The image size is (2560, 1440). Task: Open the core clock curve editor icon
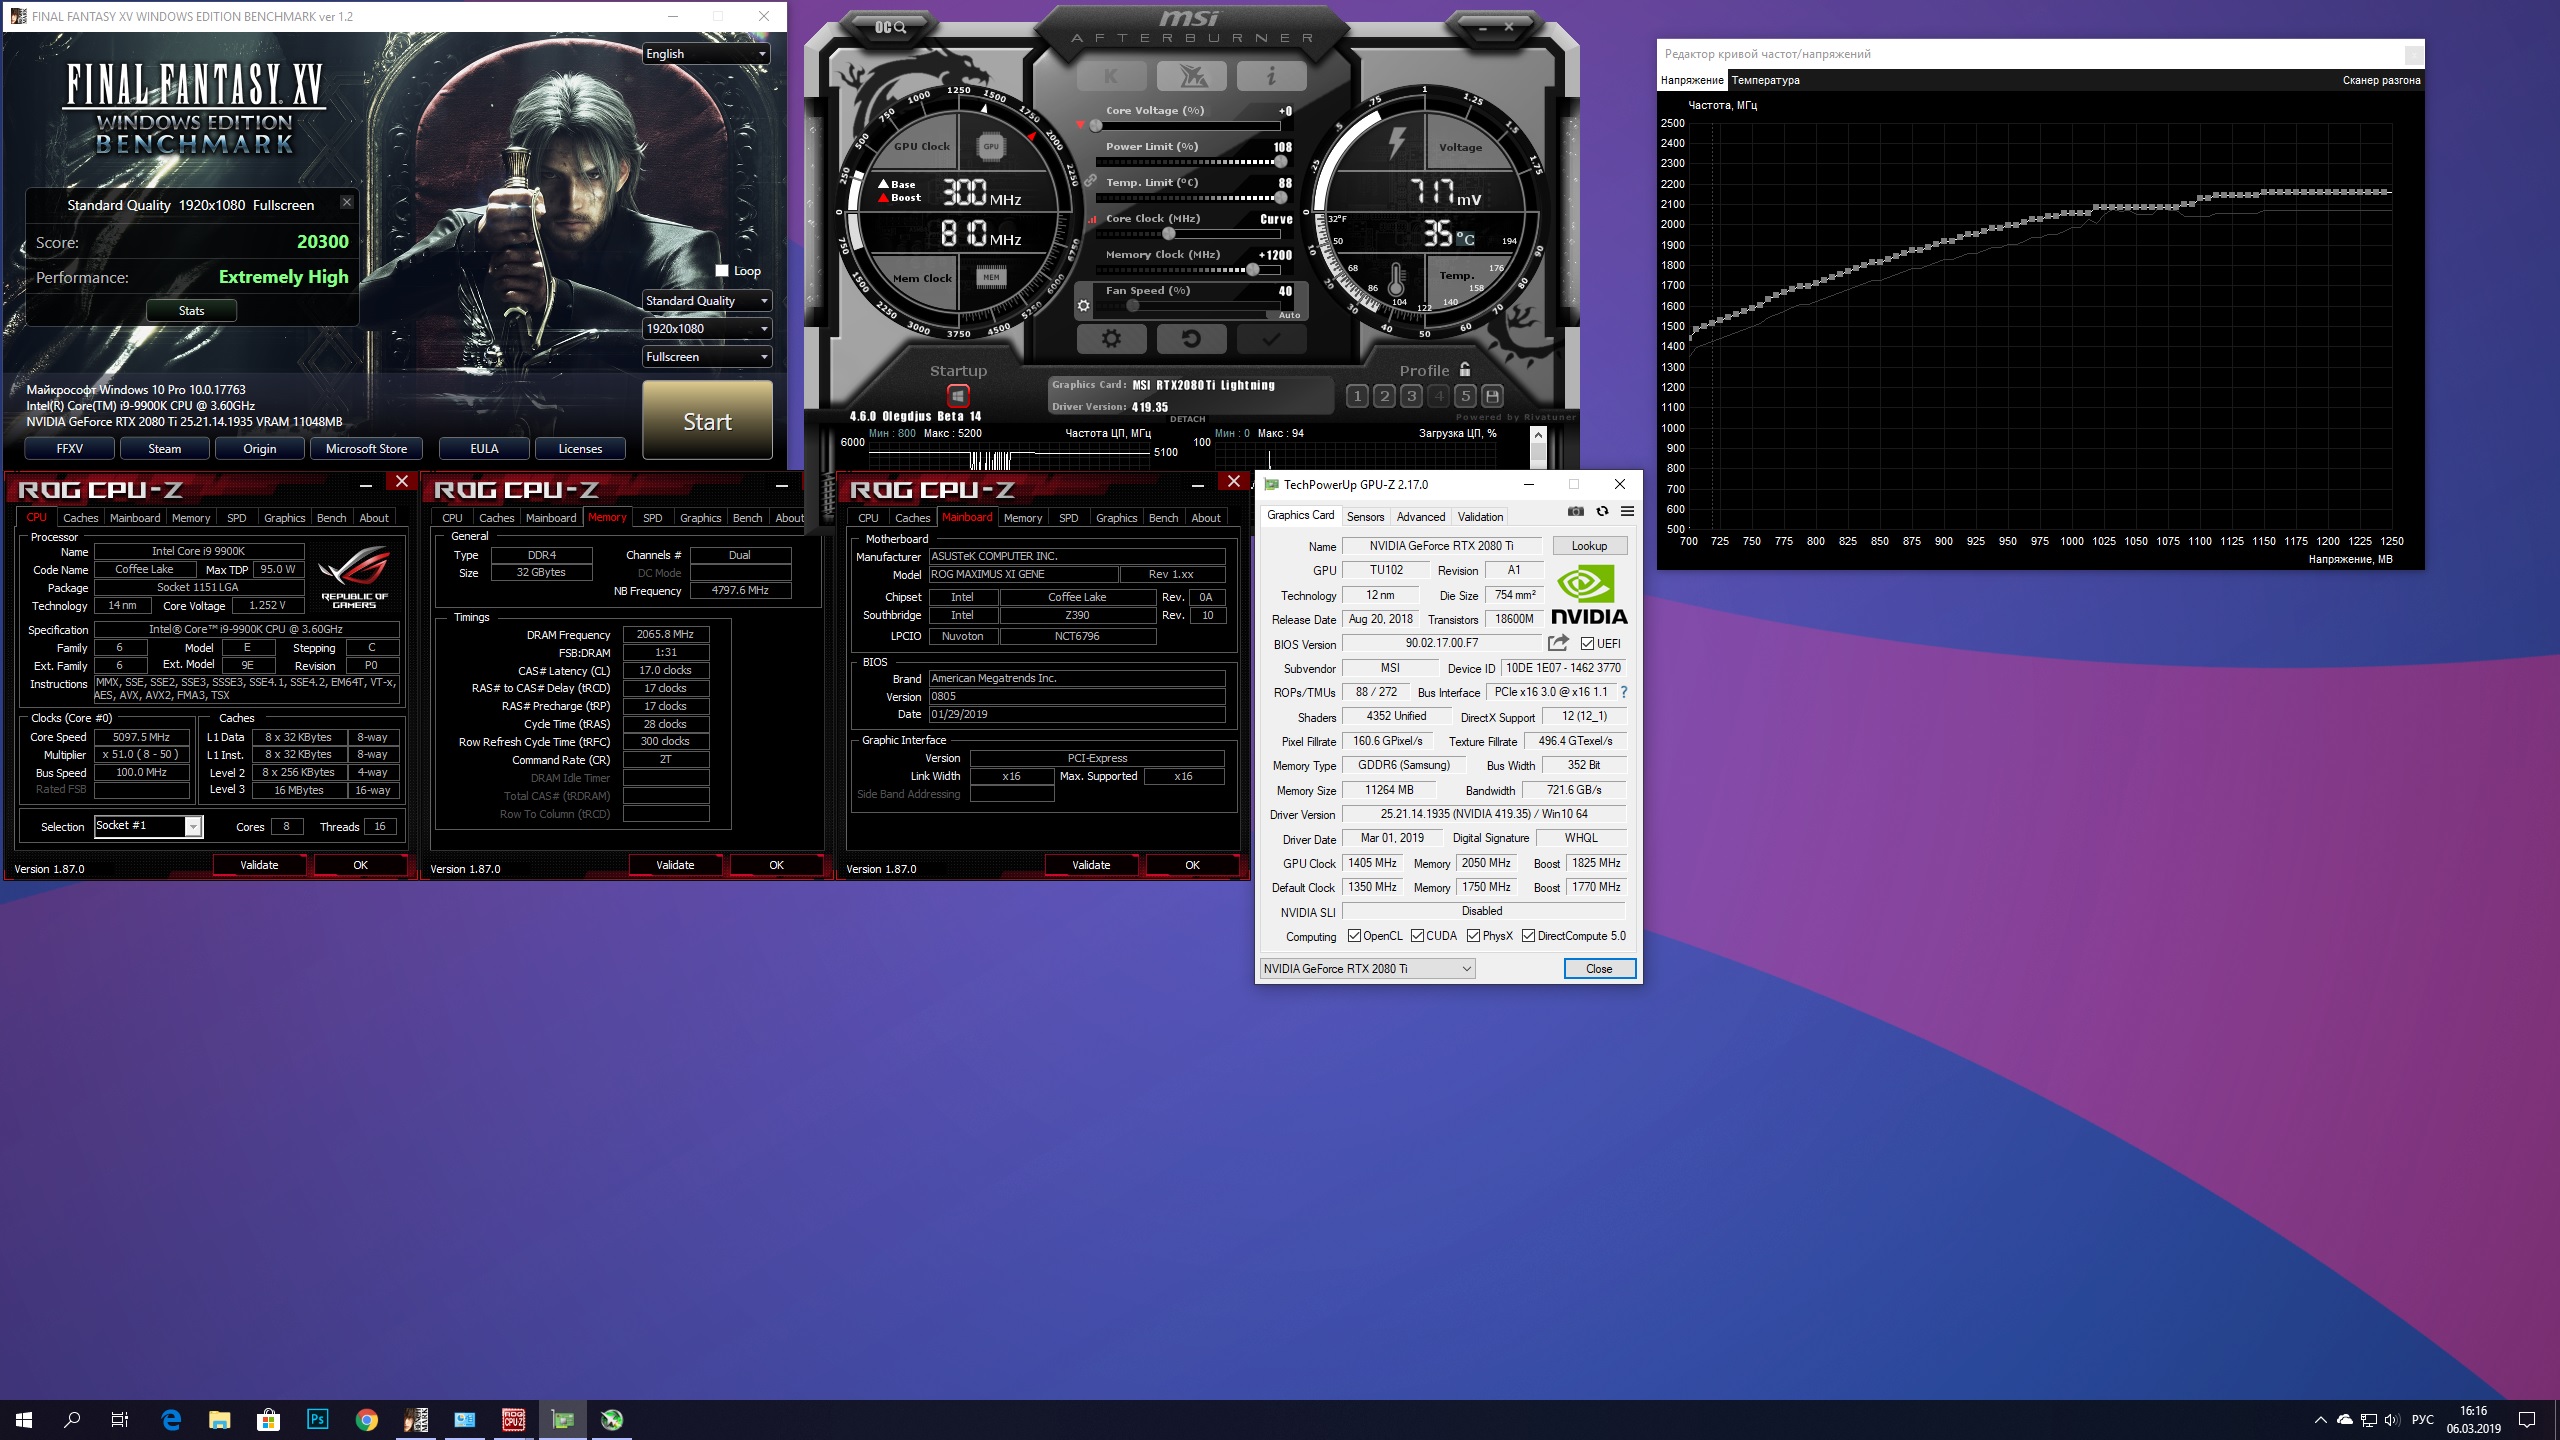click(x=1092, y=219)
